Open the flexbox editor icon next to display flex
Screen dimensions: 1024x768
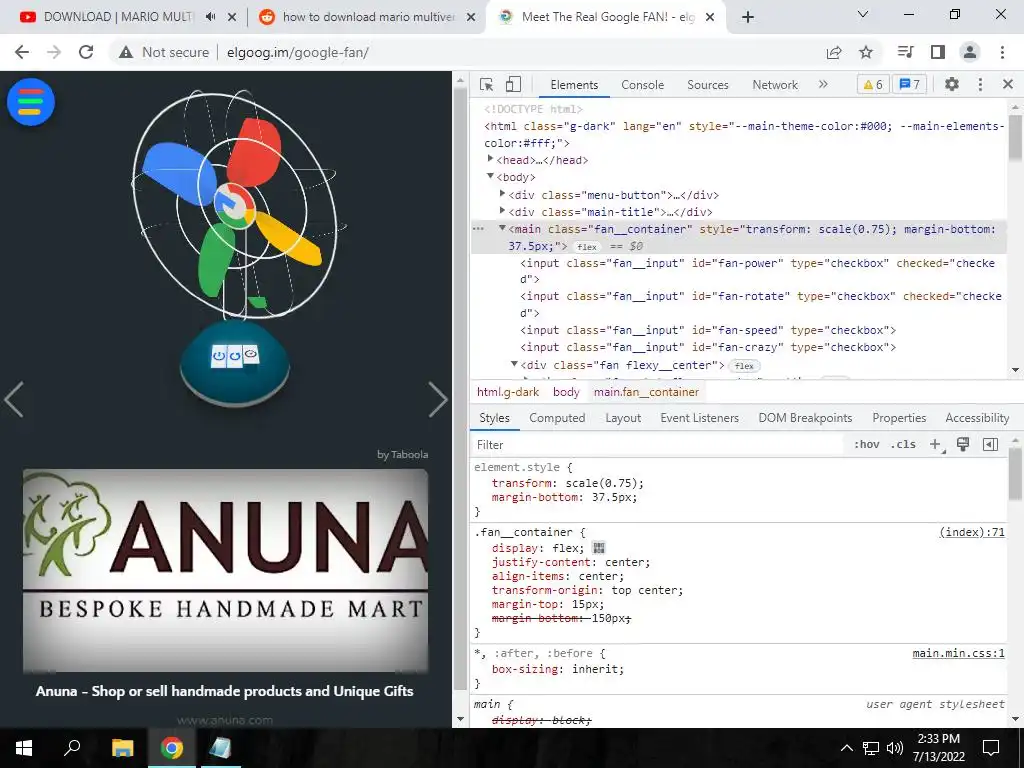(x=598, y=548)
